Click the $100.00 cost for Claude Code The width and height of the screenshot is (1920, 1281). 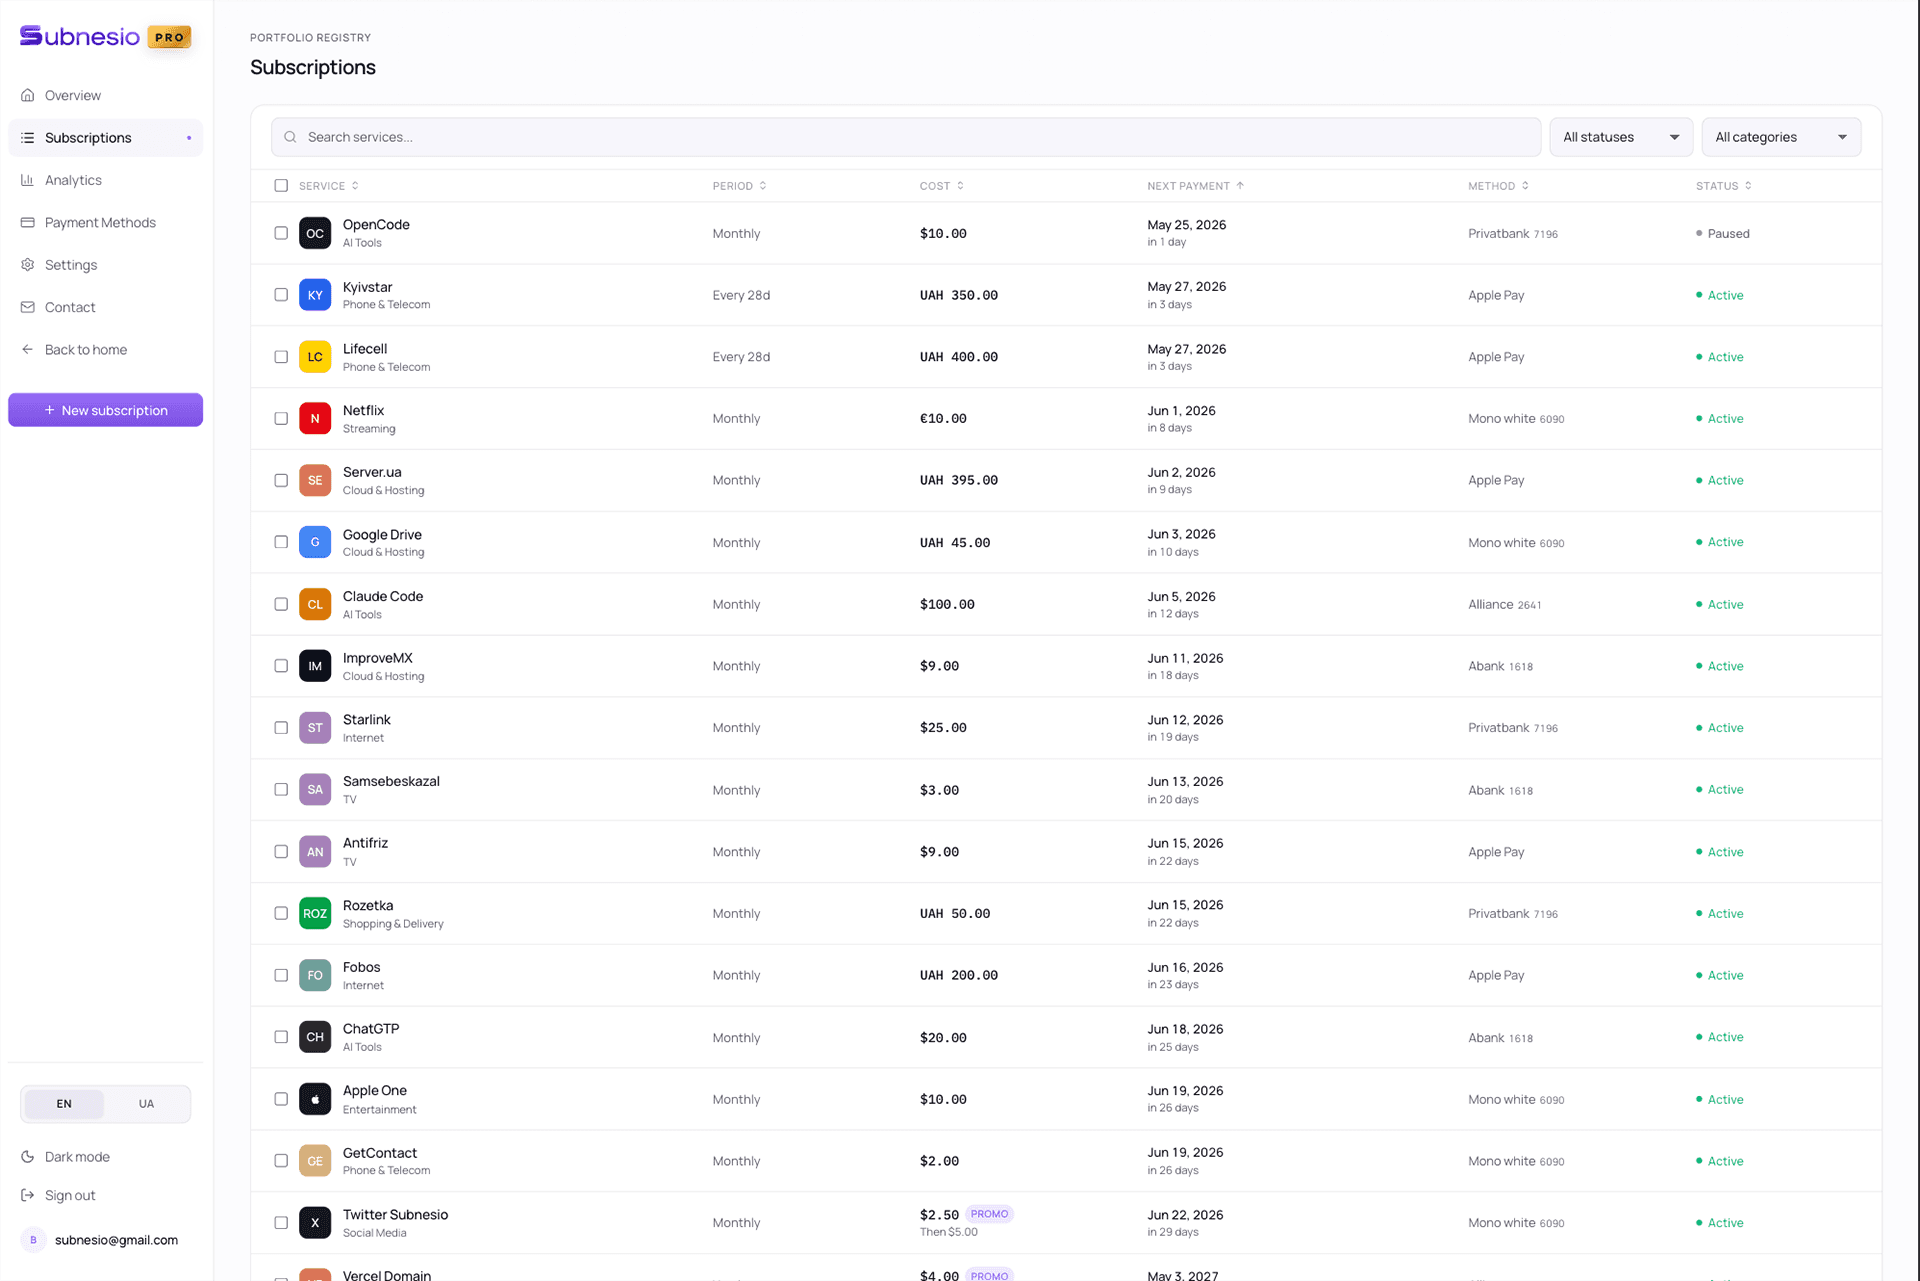tap(947, 605)
